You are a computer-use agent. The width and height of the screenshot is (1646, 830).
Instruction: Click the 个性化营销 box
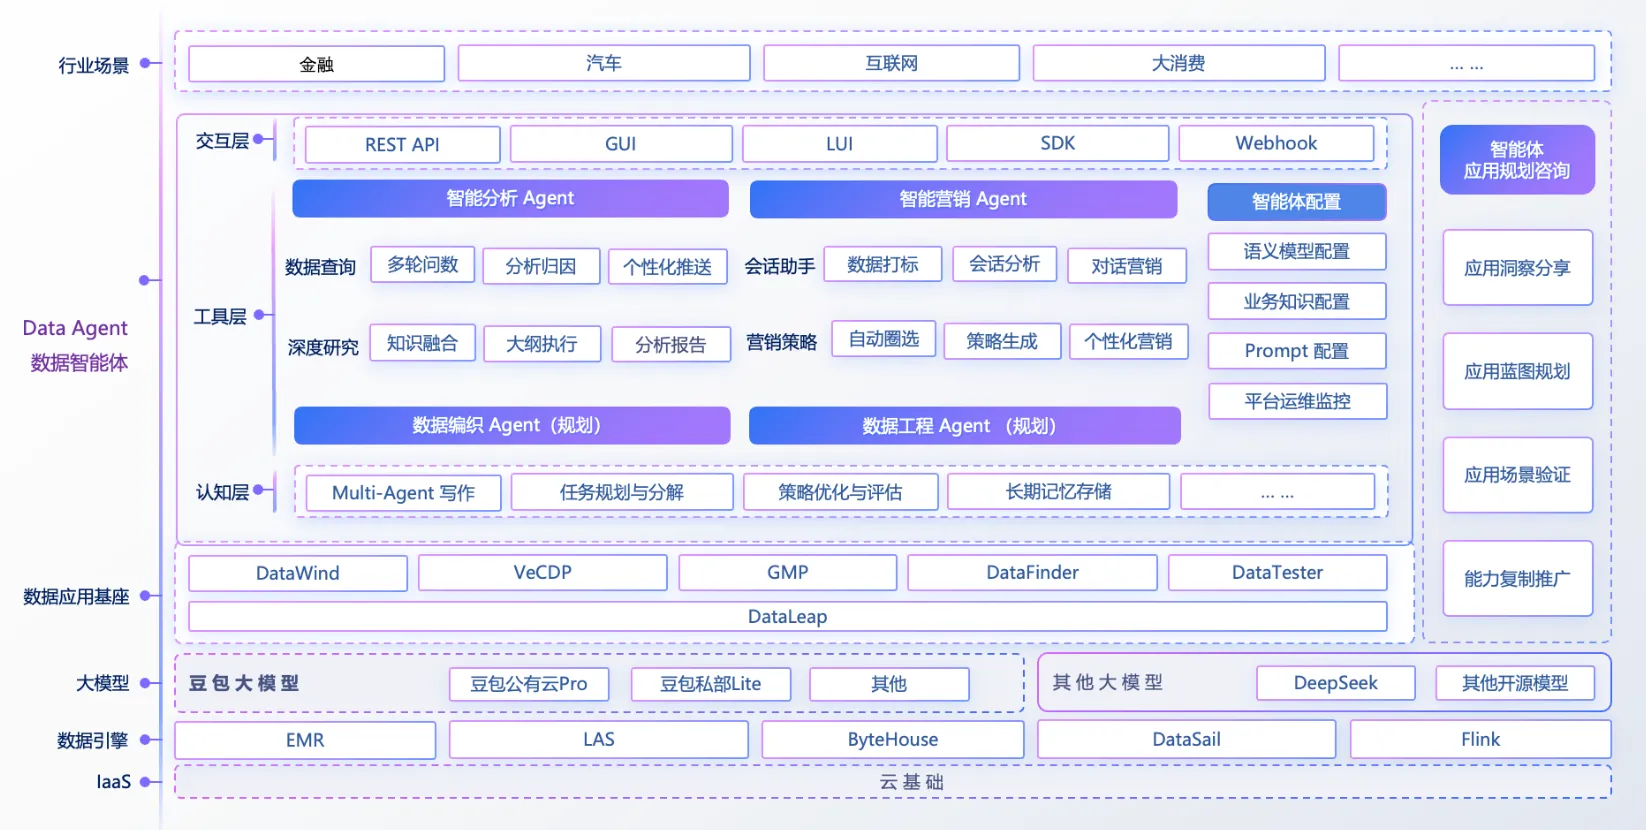point(1129,341)
